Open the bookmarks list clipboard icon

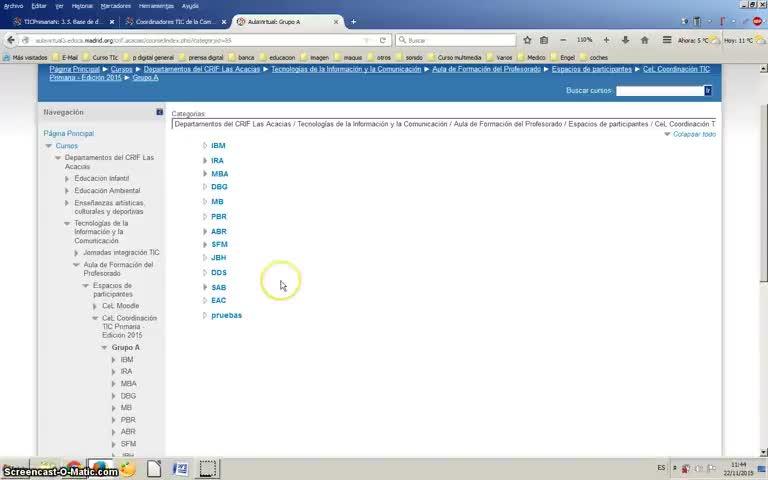tap(544, 40)
